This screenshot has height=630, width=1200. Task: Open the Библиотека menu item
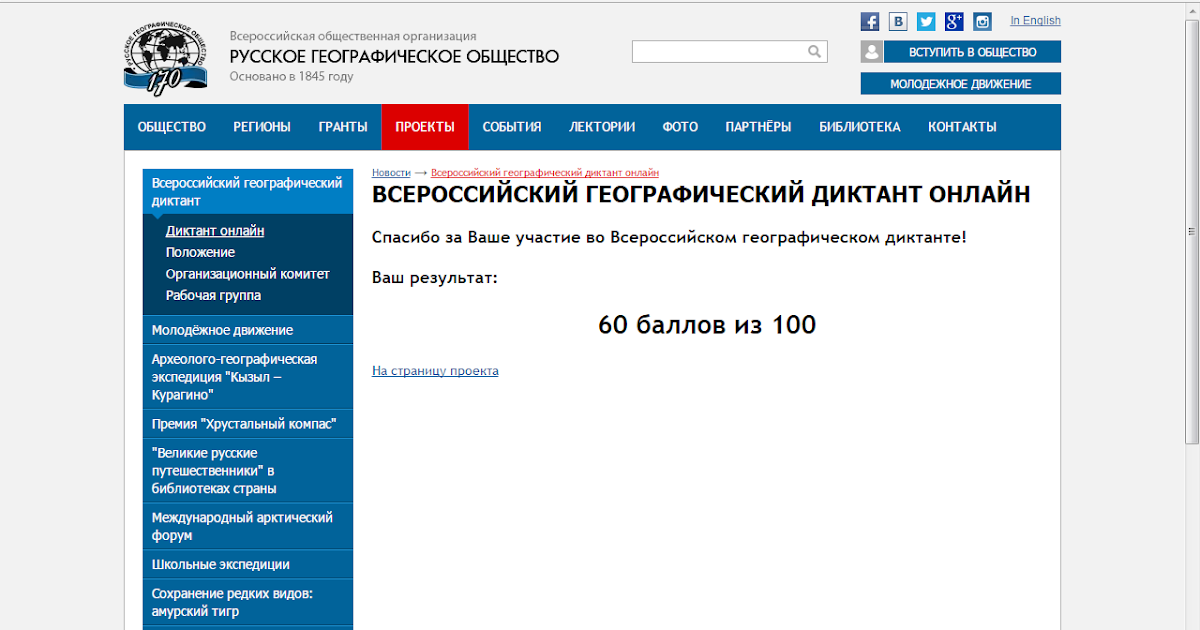point(860,127)
